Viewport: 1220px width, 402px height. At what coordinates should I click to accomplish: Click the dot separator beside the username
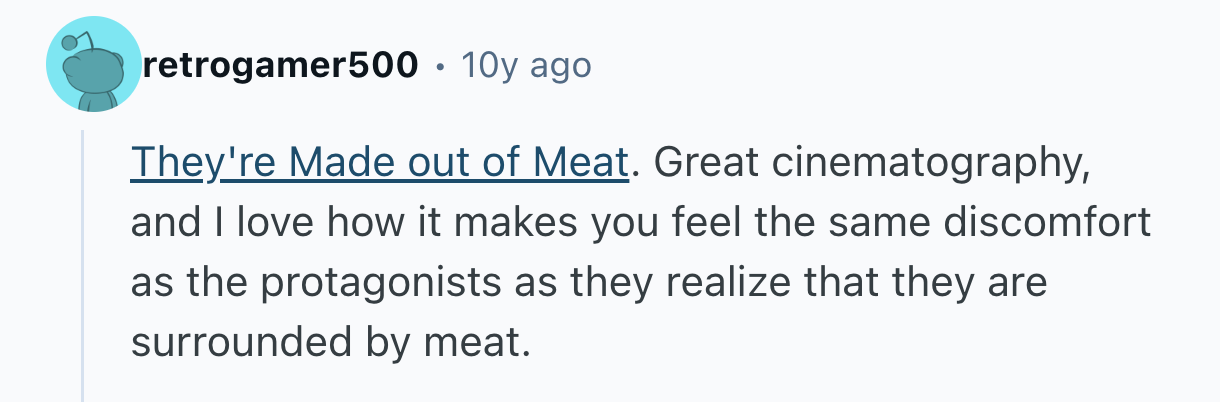pos(440,67)
